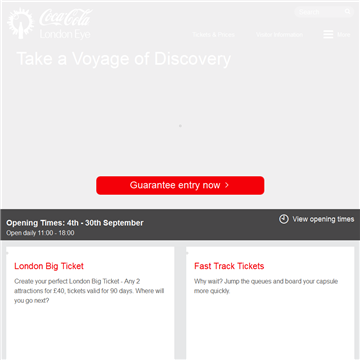Expand the More menu label
The height and width of the screenshot is (360, 360).
pos(344,35)
